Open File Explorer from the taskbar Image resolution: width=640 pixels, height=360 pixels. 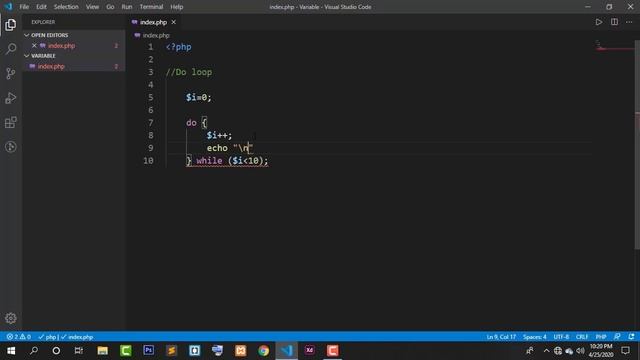102,351
